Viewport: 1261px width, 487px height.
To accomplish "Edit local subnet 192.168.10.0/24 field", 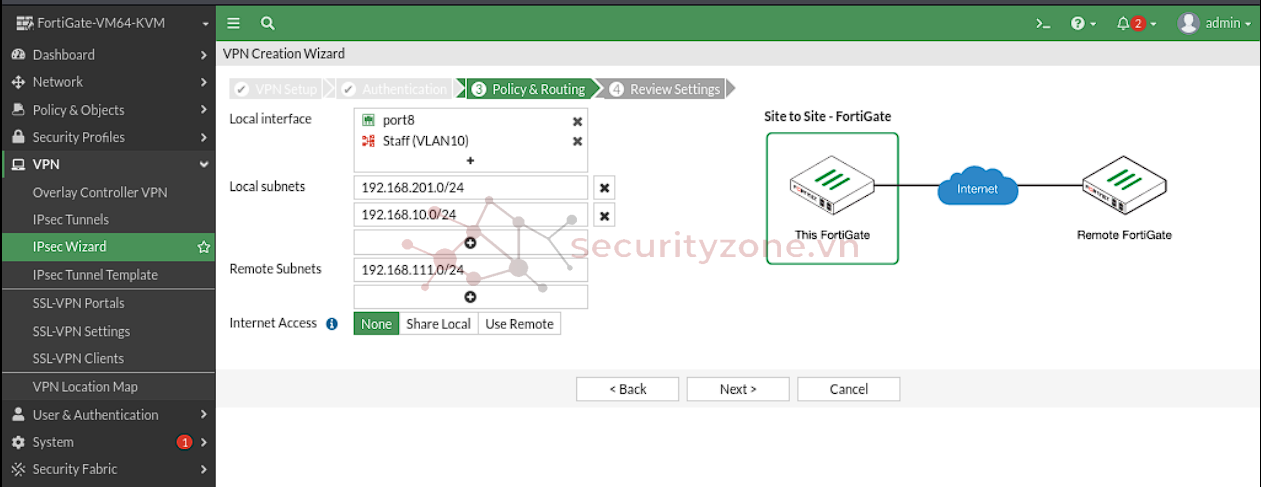I will point(470,215).
